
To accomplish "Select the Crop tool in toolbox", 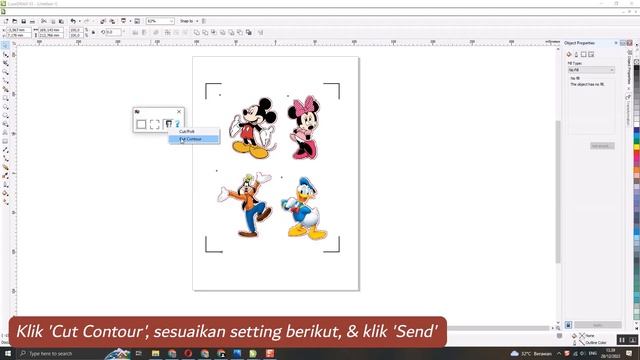I will (x=5, y=64).
